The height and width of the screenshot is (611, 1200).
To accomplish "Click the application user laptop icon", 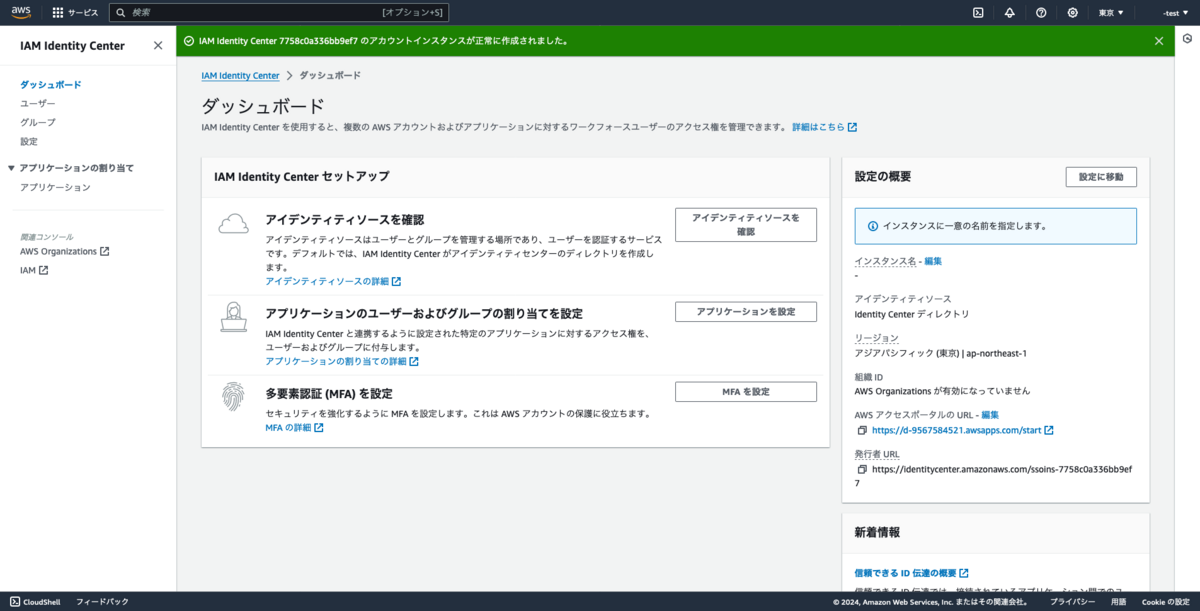I will click(233, 317).
